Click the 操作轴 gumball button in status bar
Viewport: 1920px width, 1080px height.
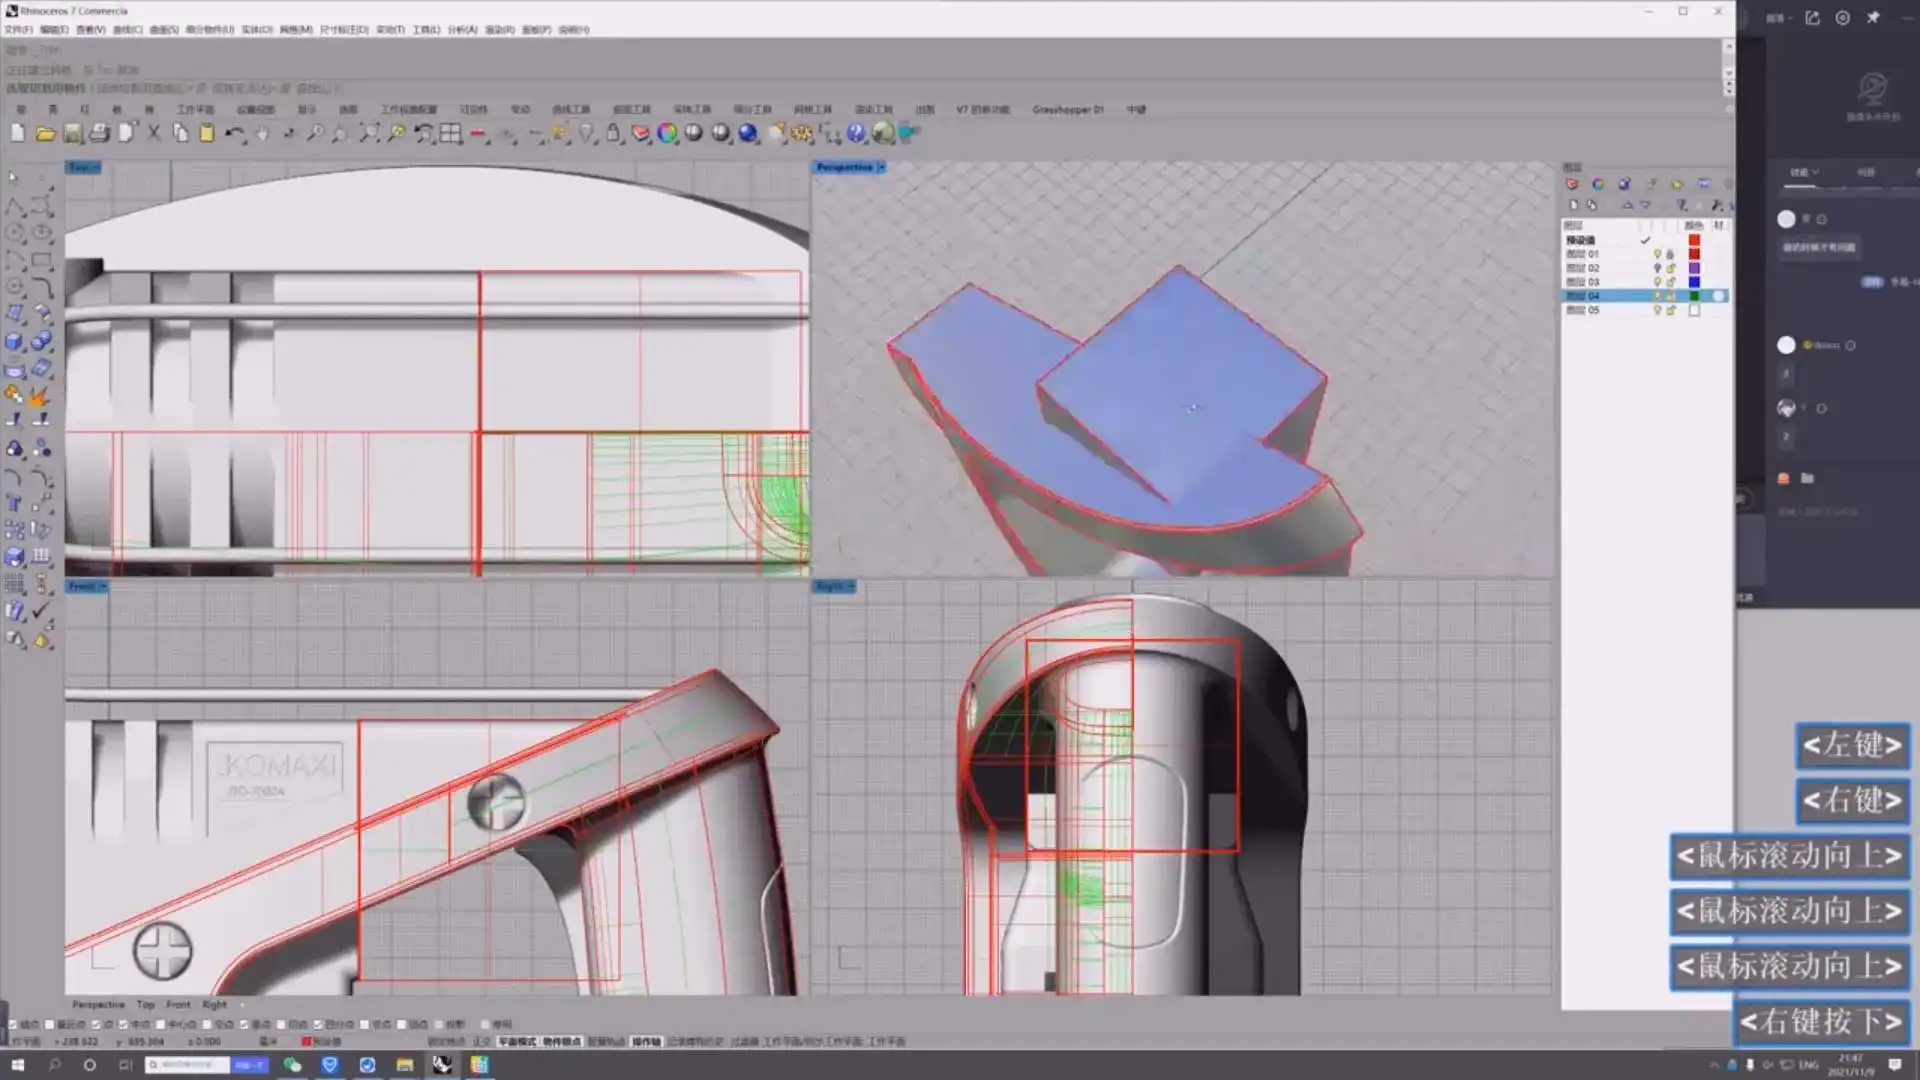point(646,1041)
